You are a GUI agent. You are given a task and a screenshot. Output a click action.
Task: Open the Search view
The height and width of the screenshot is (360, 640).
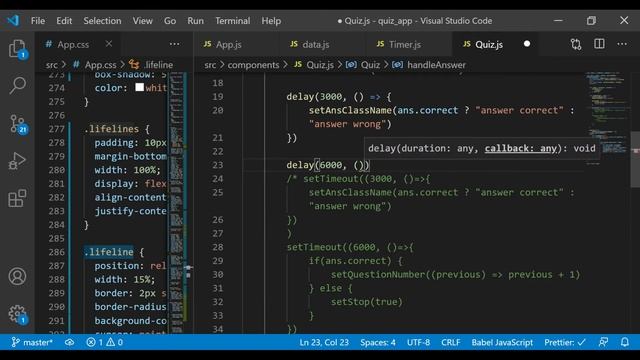click(x=17, y=85)
